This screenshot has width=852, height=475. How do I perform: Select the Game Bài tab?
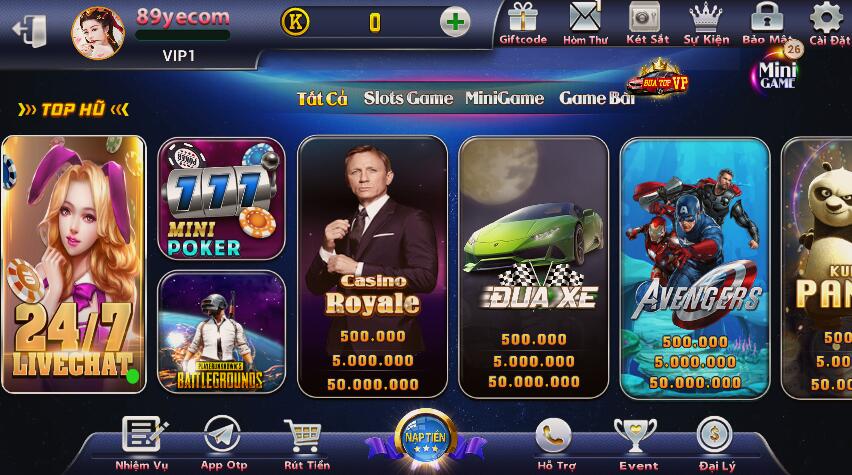pos(597,98)
